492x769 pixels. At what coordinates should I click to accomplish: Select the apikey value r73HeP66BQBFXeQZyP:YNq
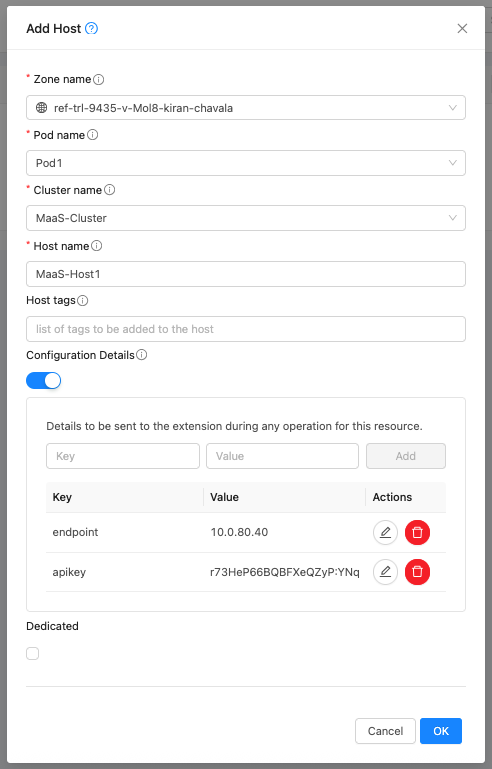click(285, 572)
